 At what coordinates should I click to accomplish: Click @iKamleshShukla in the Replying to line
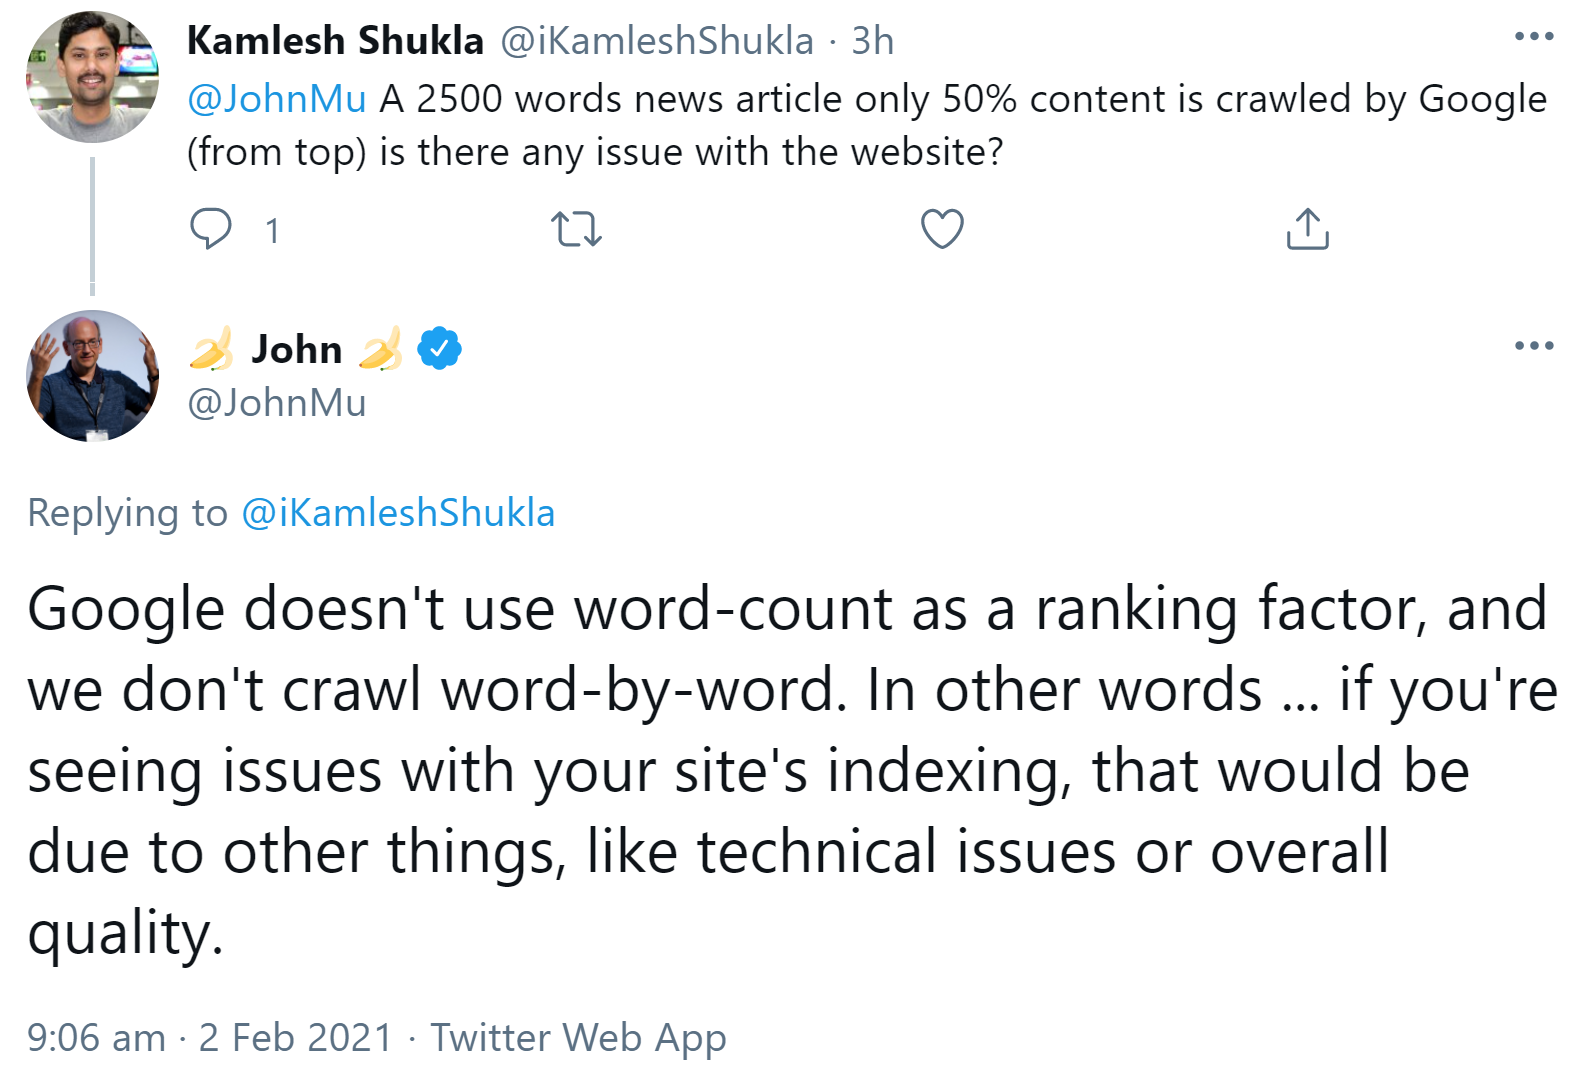click(x=398, y=513)
